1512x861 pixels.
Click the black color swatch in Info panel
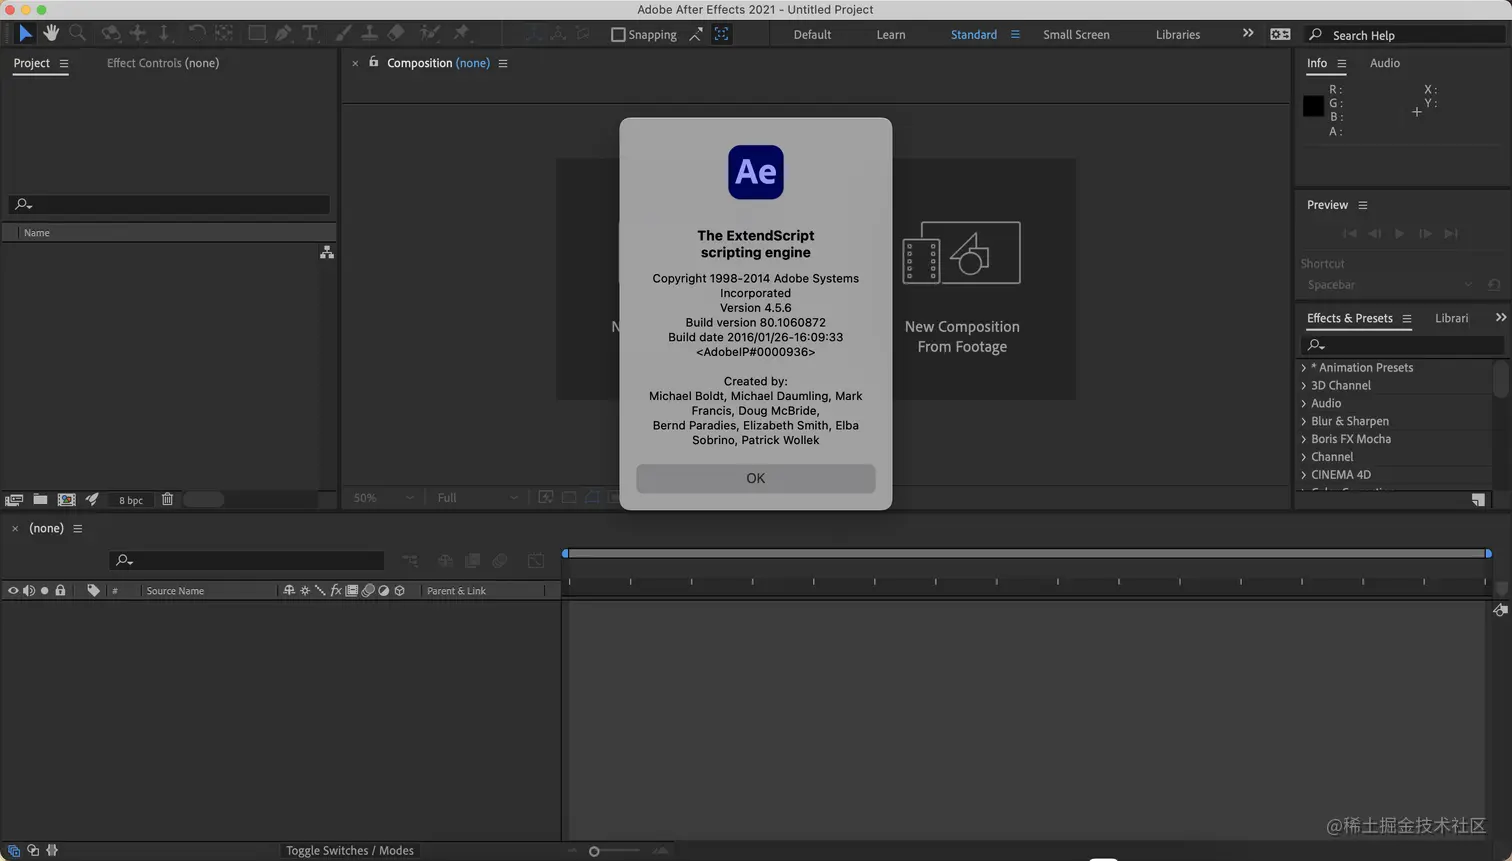coord(1314,105)
